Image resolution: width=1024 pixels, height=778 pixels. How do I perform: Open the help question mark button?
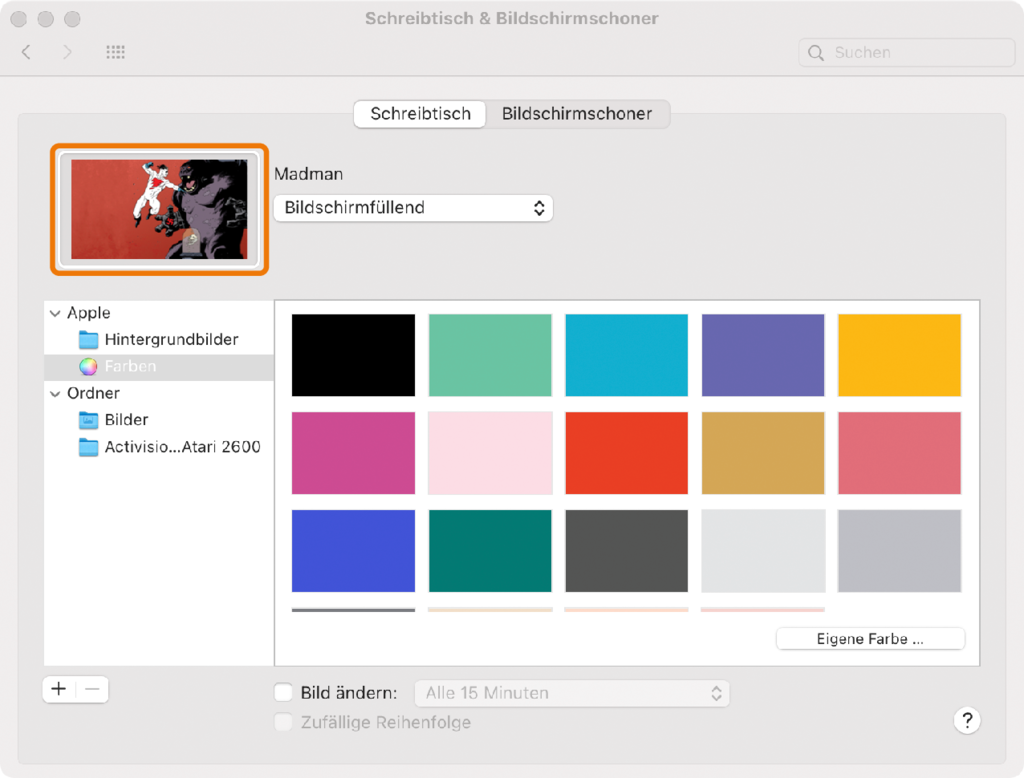pyautogui.click(x=966, y=720)
